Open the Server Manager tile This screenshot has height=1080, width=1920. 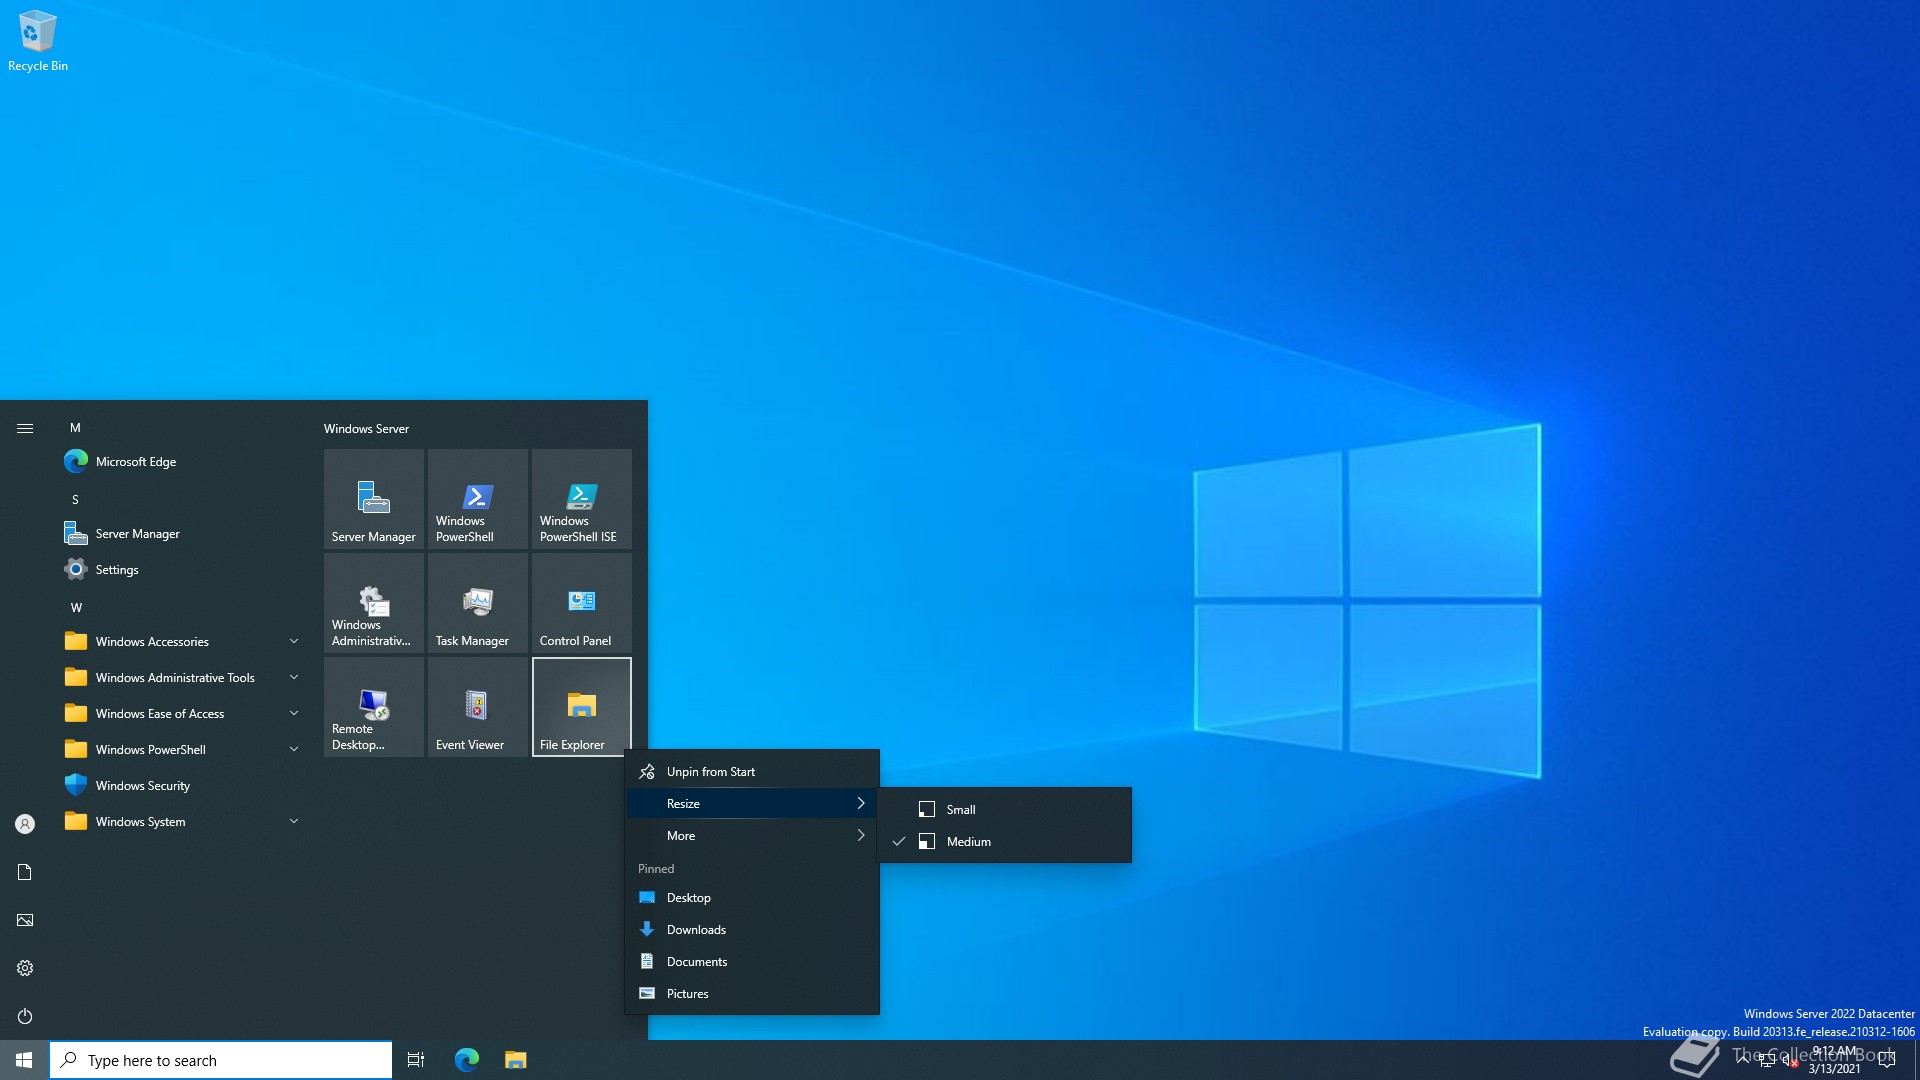(x=374, y=498)
